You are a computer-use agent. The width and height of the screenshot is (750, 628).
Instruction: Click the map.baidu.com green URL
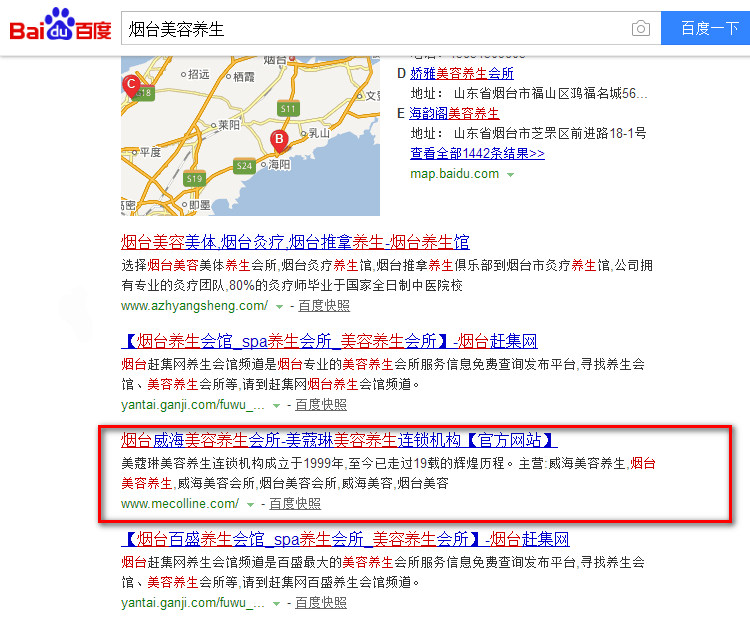(x=454, y=174)
